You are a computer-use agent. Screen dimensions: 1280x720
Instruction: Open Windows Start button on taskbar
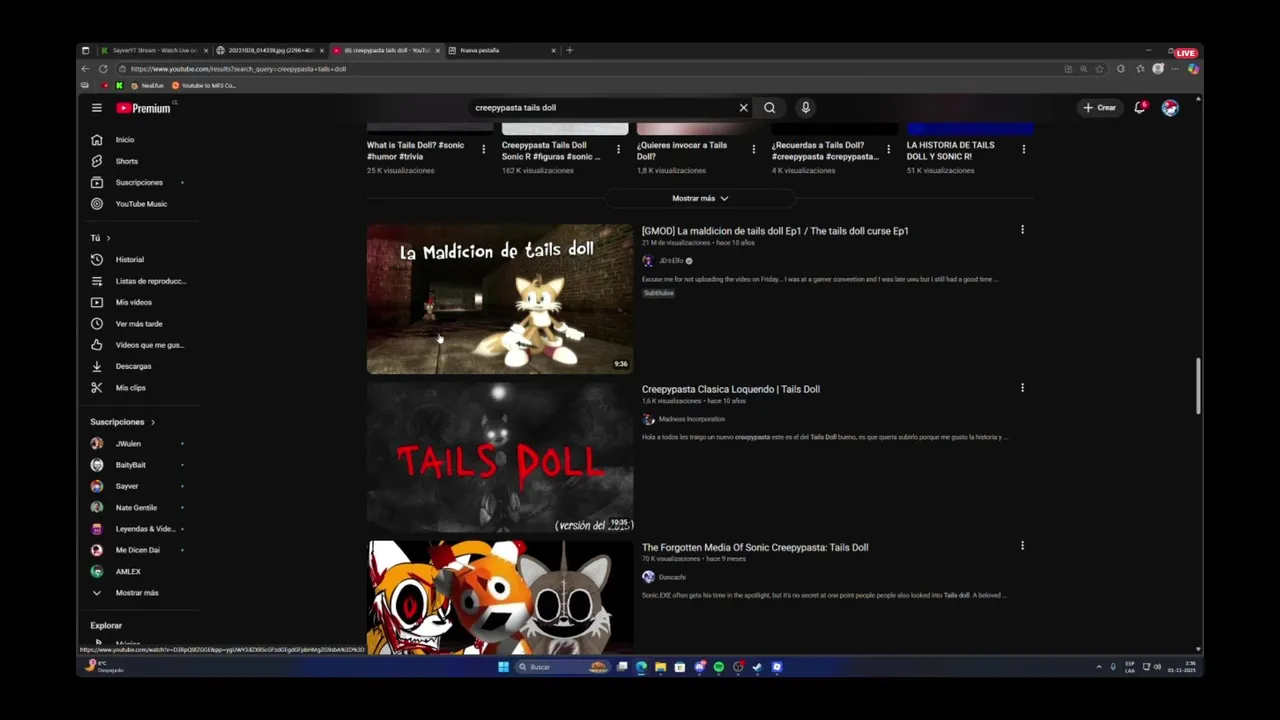coord(503,667)
